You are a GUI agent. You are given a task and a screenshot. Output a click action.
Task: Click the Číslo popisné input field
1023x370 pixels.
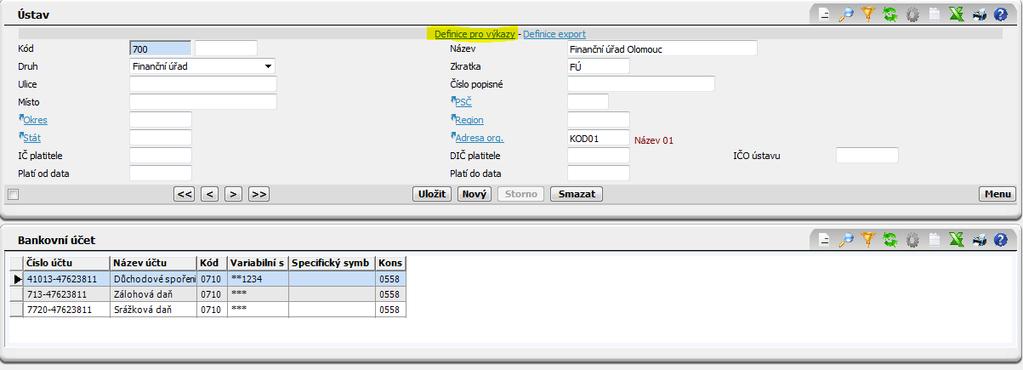(641, 84)
